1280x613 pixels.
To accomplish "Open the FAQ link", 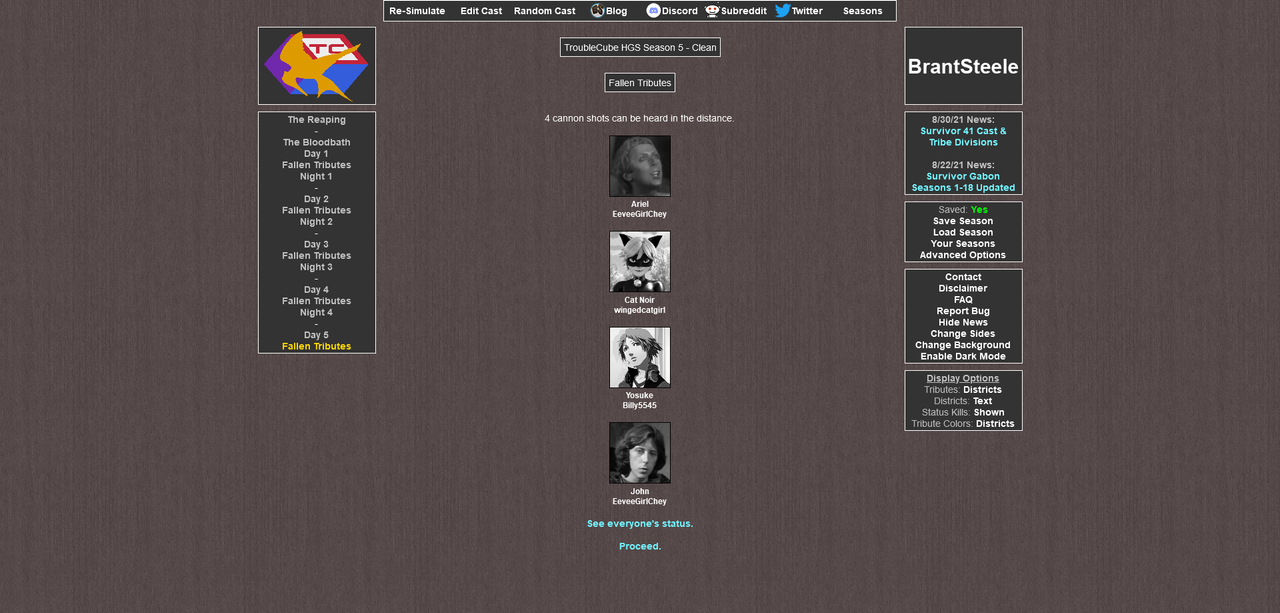I will pyautogui.click(x=963, y=300).
